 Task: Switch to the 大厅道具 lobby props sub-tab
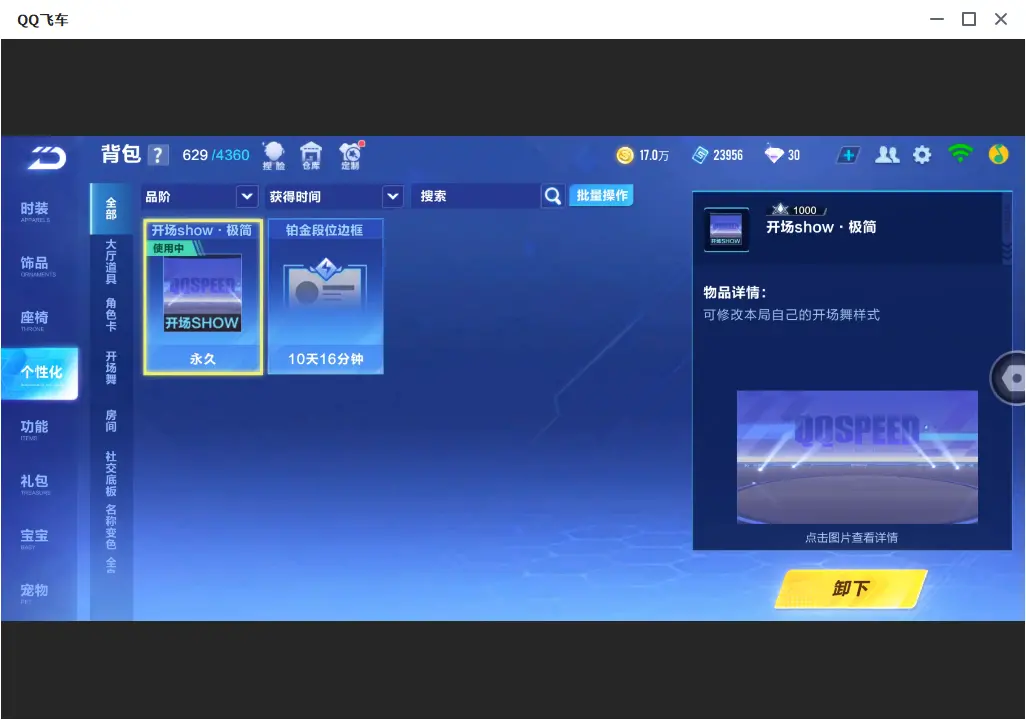click(x=111, y=261)
